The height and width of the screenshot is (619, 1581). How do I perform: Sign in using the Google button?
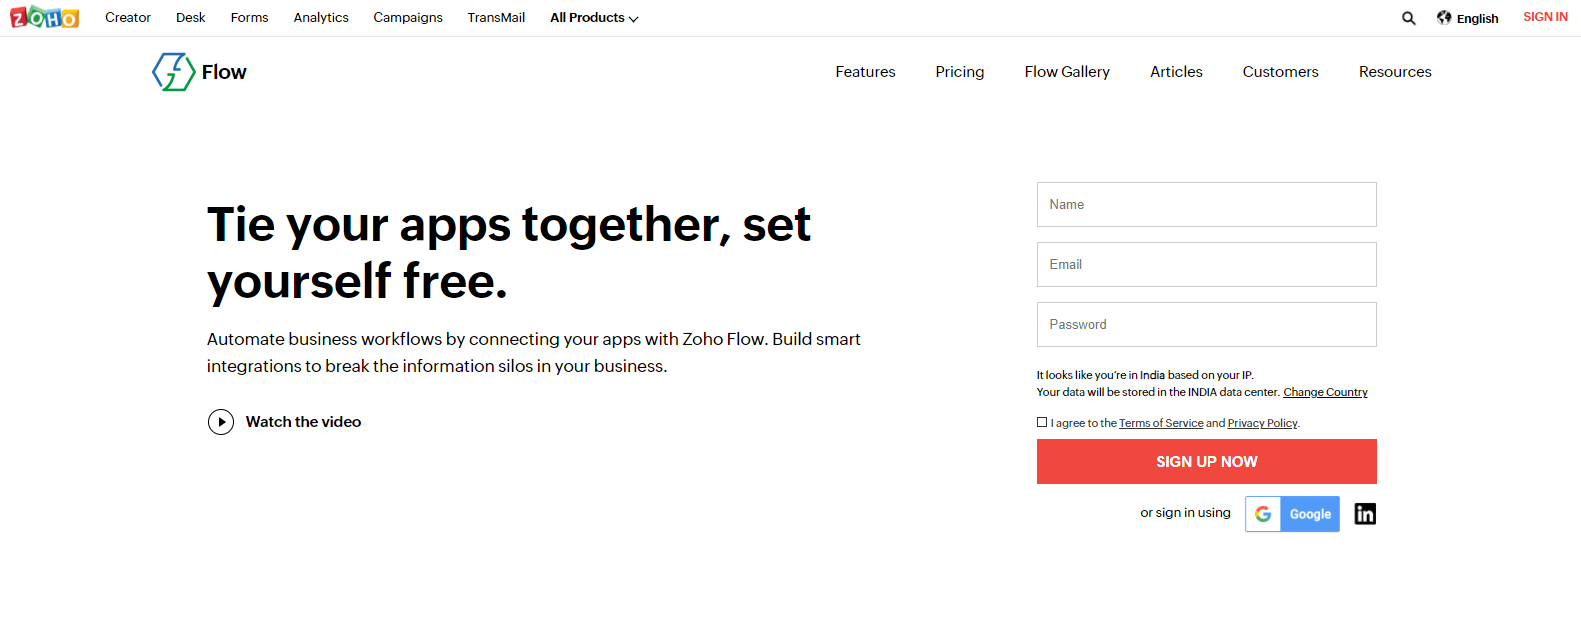1292,514
